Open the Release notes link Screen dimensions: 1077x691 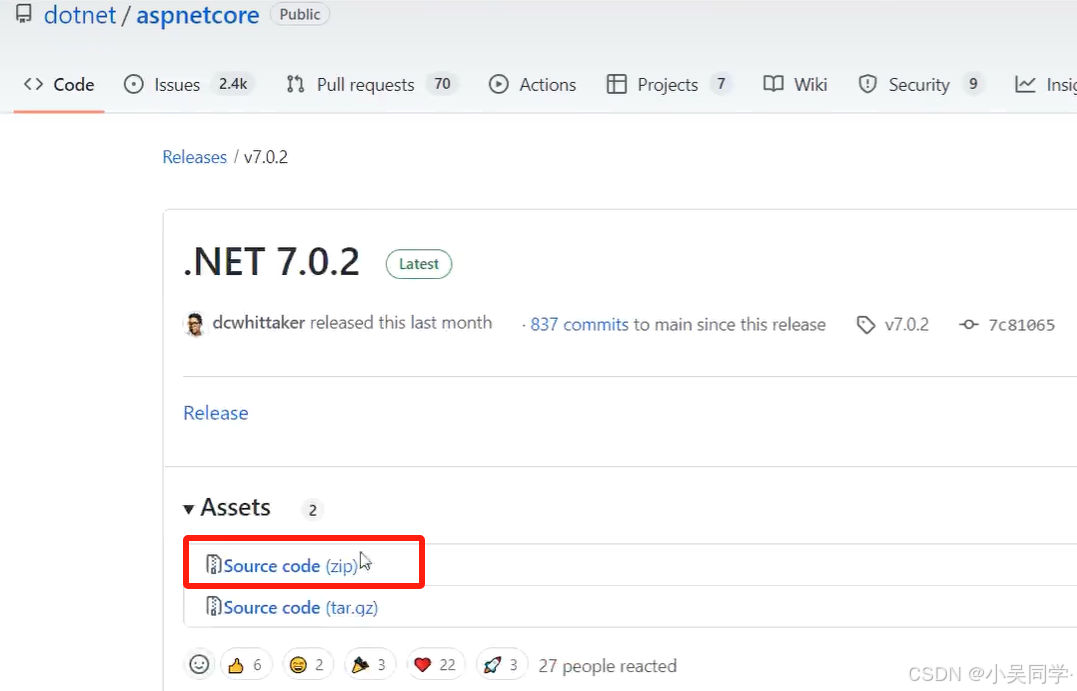click(x=216, y=413)
